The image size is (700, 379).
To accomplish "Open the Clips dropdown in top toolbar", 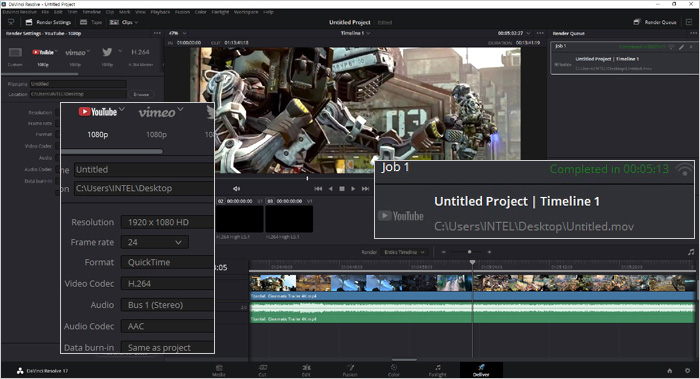I will pos(124,22).
